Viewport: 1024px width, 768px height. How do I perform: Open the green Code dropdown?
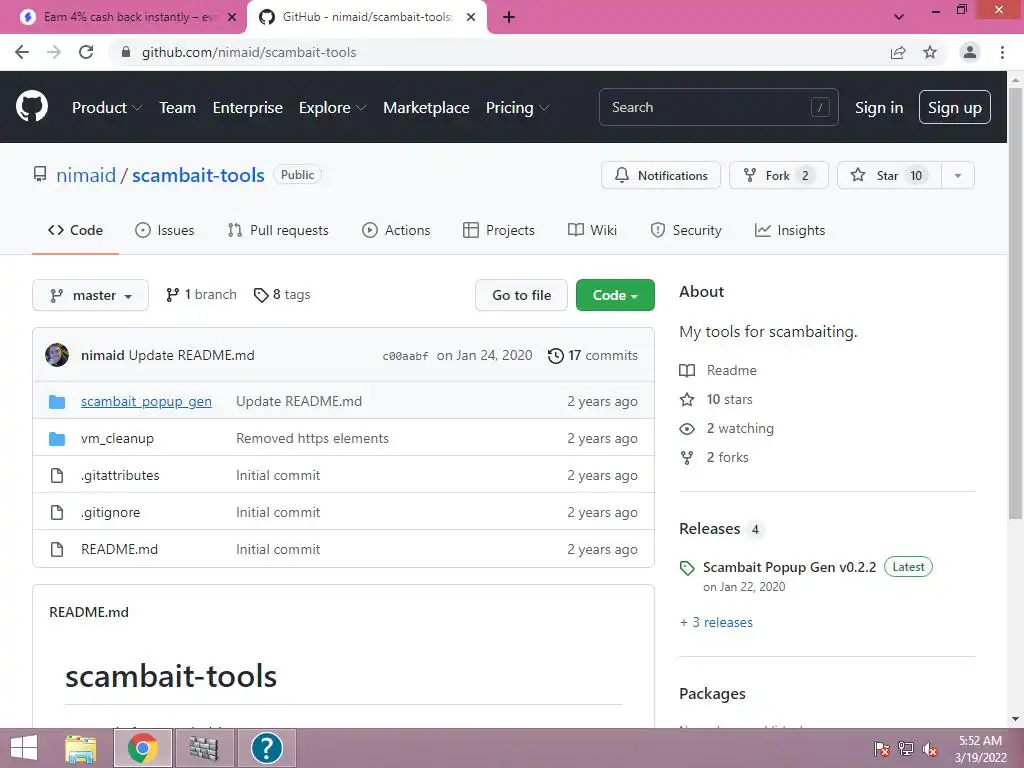(x=615, y=295)
